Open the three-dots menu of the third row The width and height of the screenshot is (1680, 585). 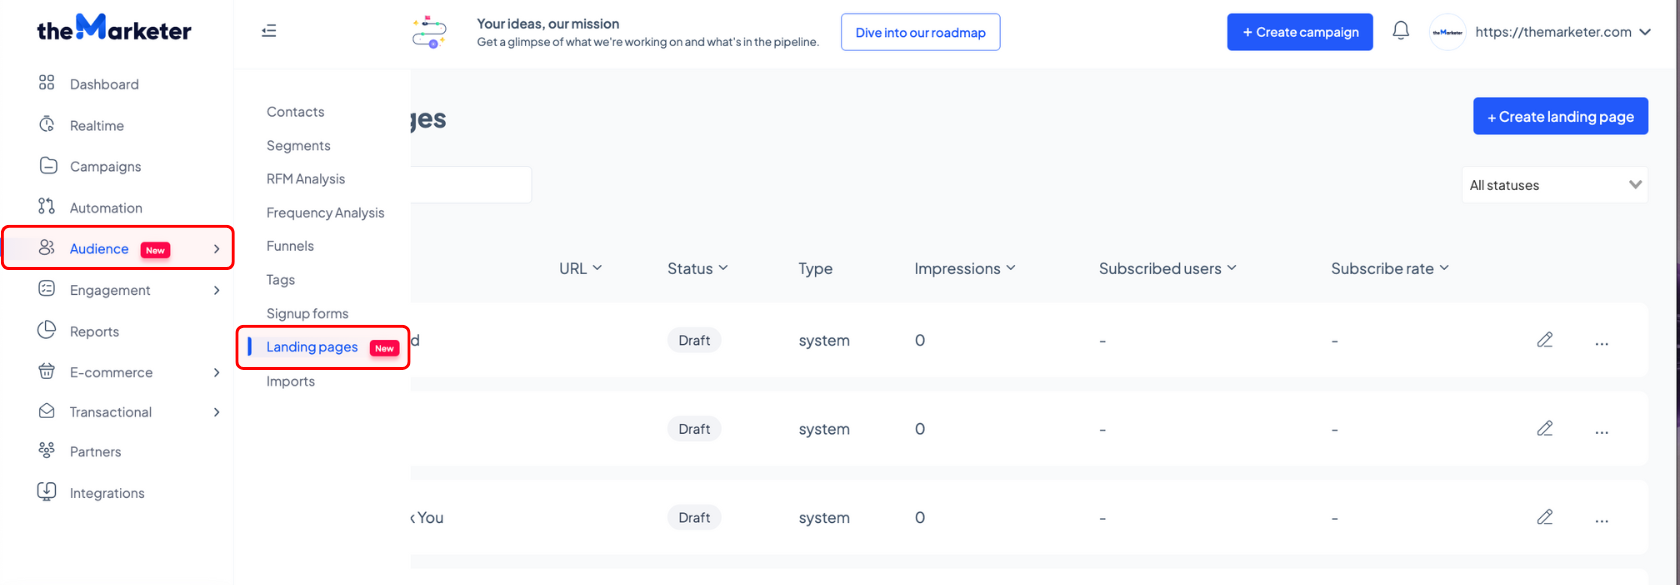pyautogui.click(x=1602, y=519)
